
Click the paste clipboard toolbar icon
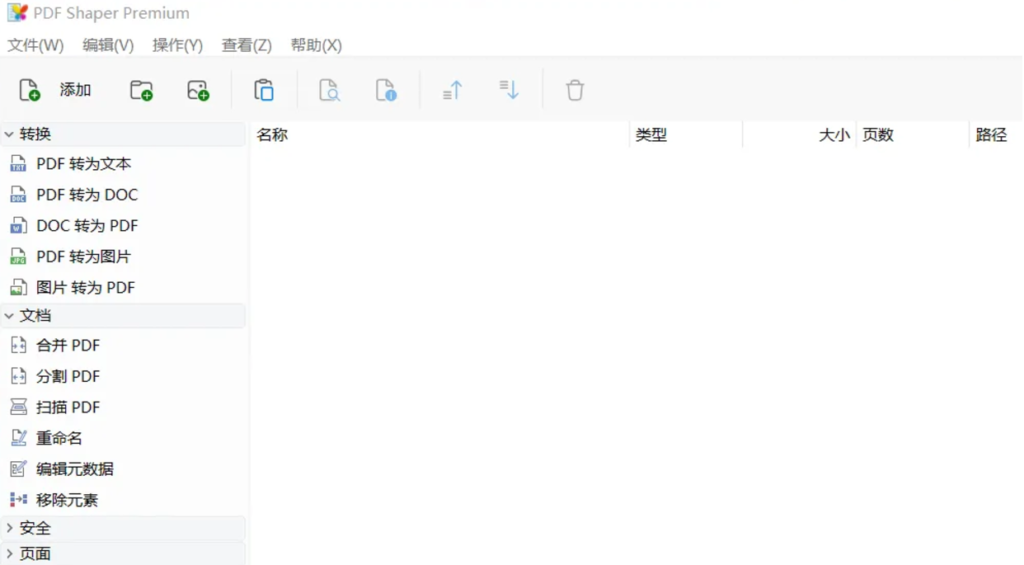click(x=264, y=90)
